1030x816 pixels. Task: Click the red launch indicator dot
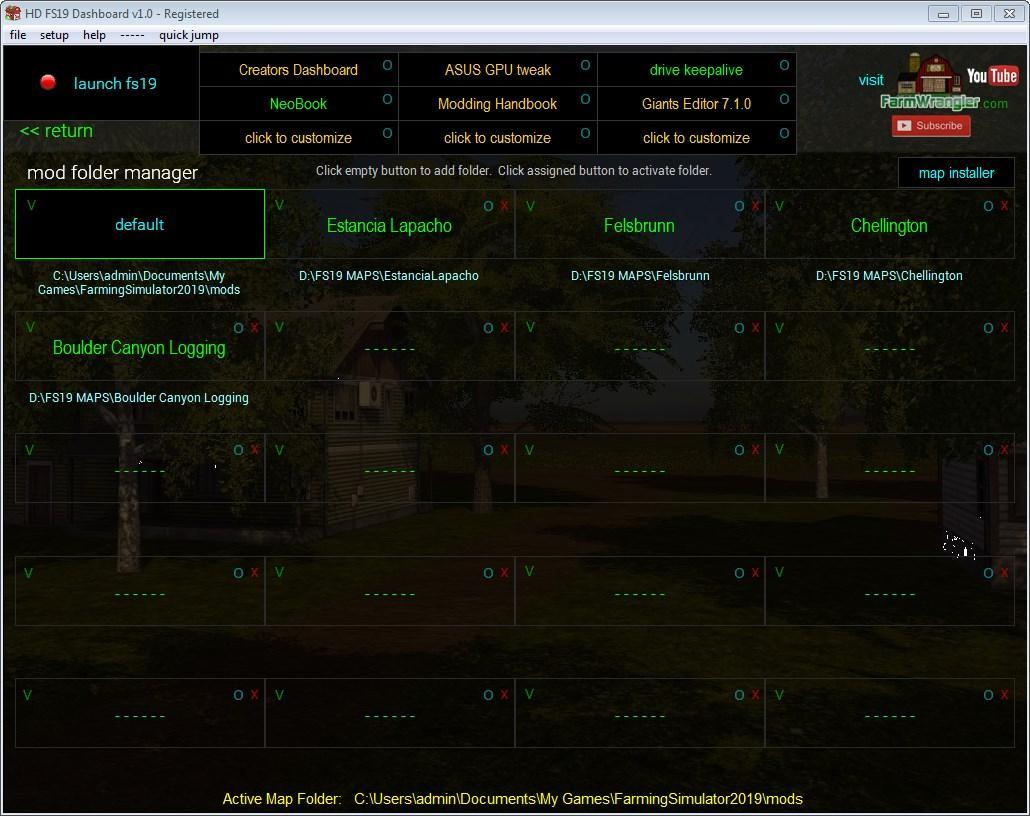click(x=47, y=82)
